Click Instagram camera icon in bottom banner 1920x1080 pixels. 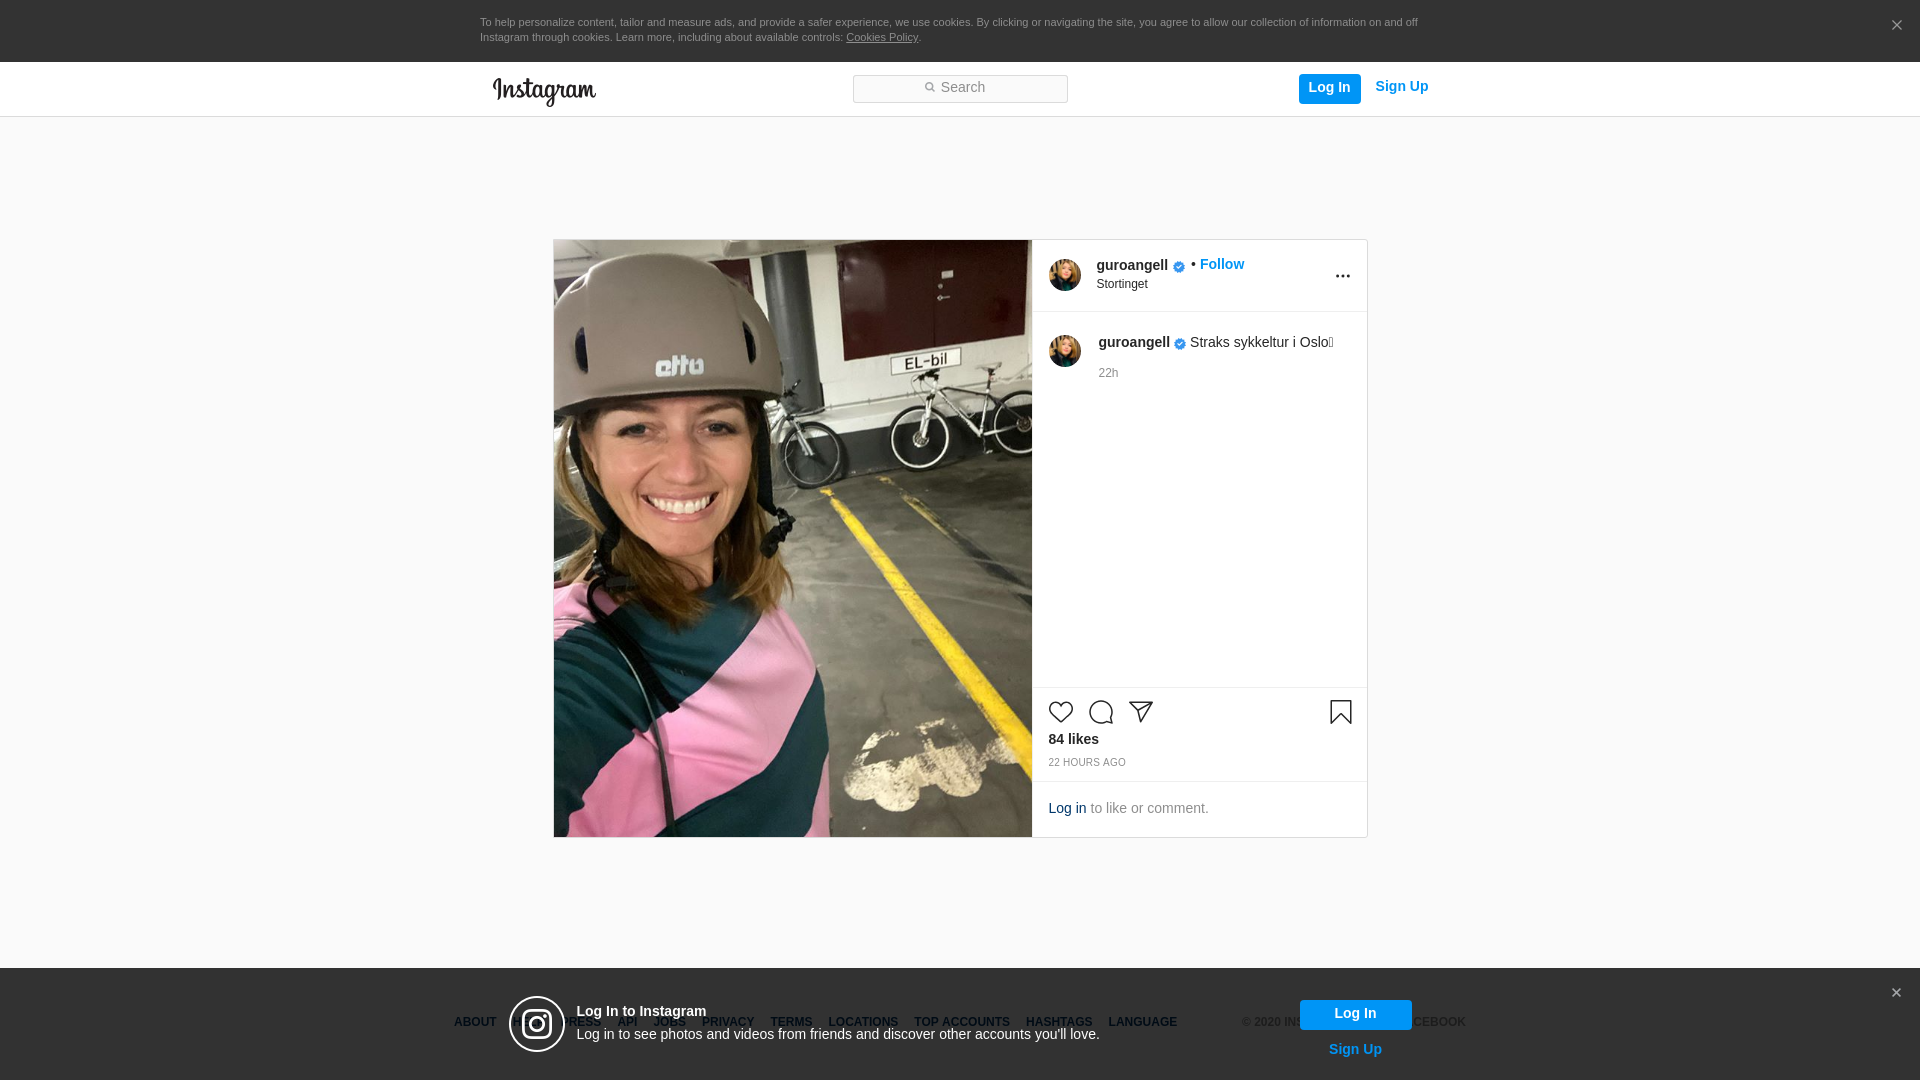(x=537, y=1024)
